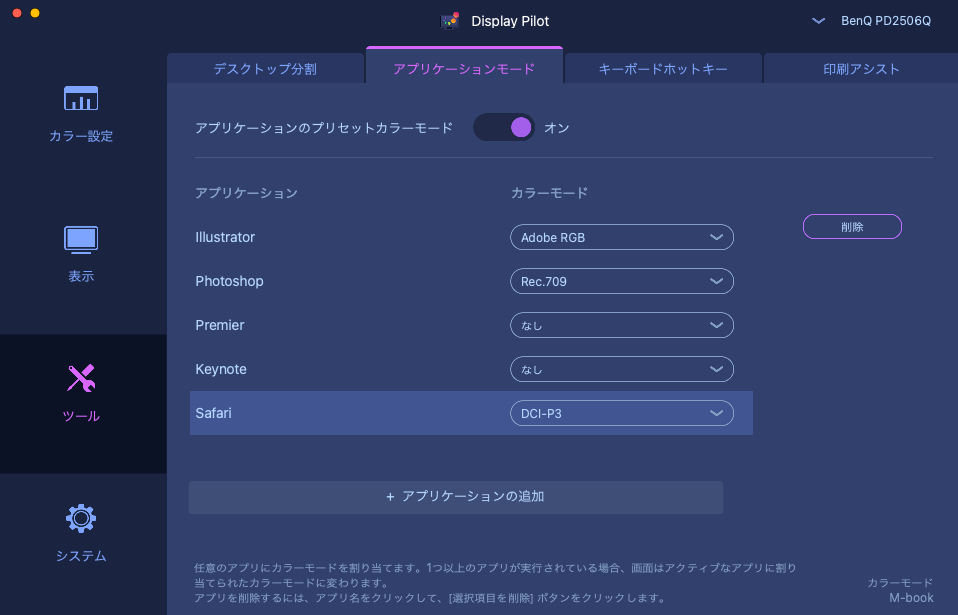This screenshot has width=958, height=615.
Task: Click the アプリケーションの追加 button
Action: 456,497
